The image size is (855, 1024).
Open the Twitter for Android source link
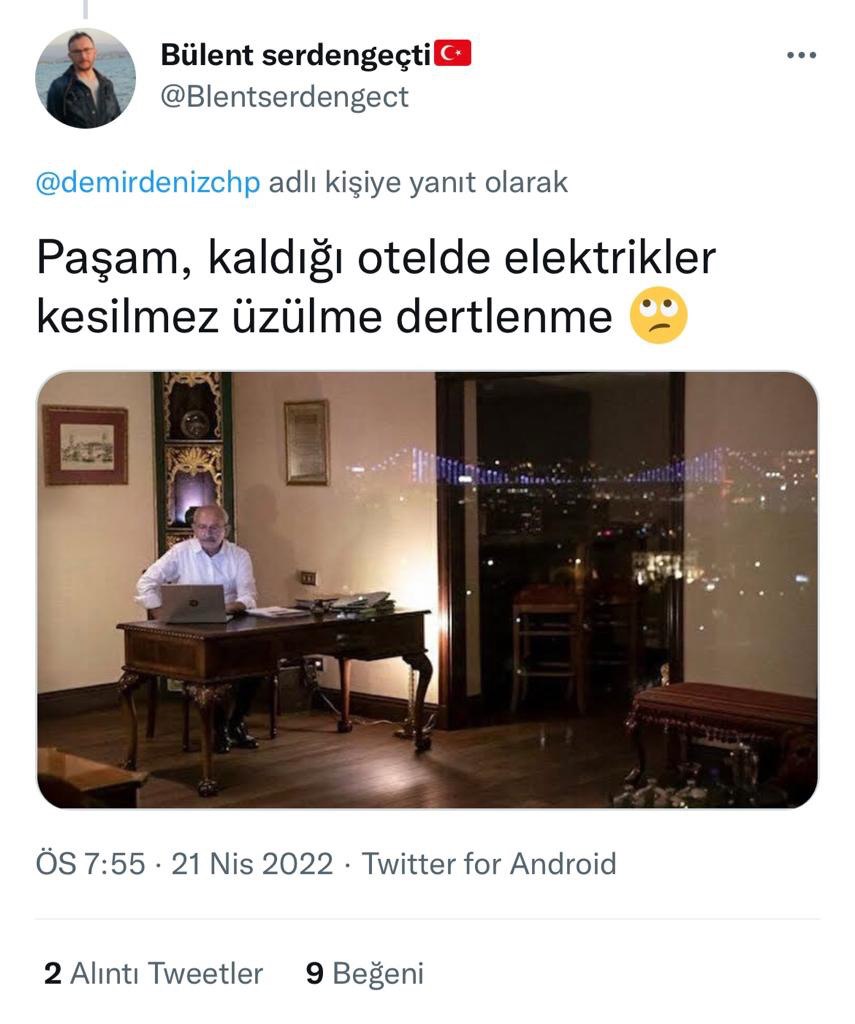(489, 863)
